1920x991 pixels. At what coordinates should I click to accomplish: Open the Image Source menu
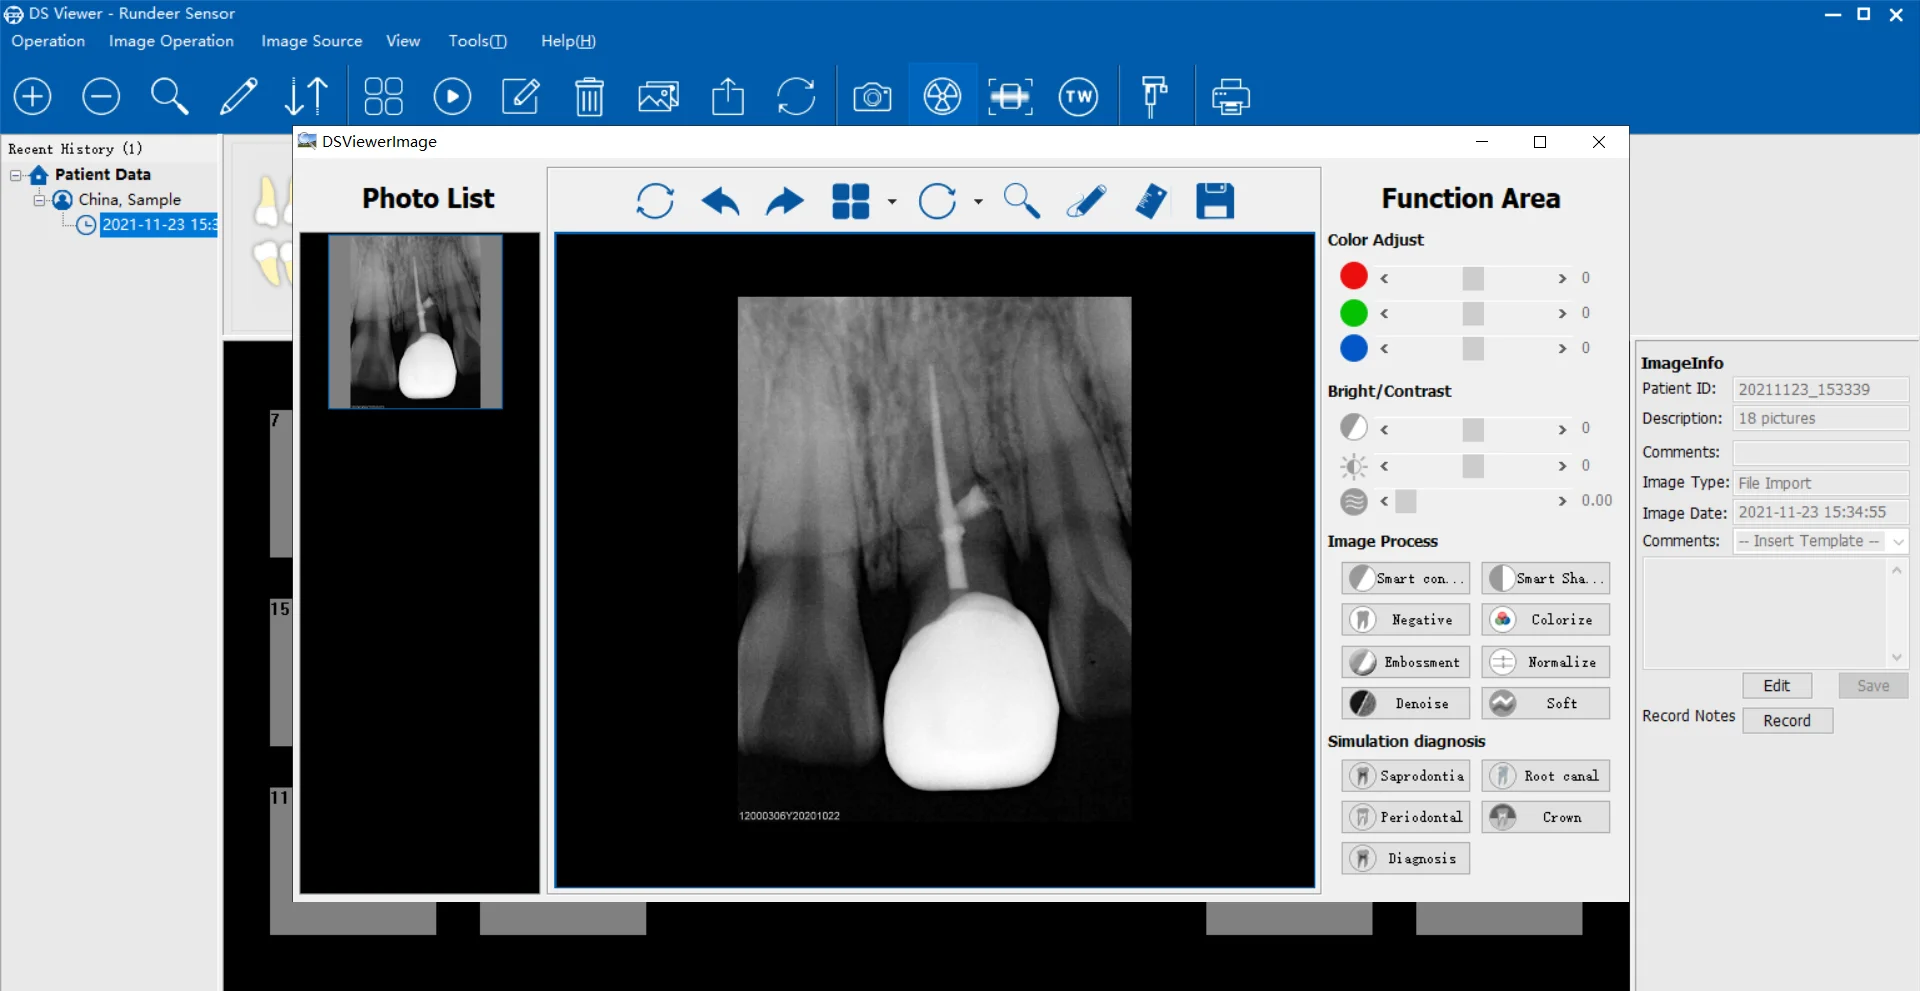[x=311, y=41]
